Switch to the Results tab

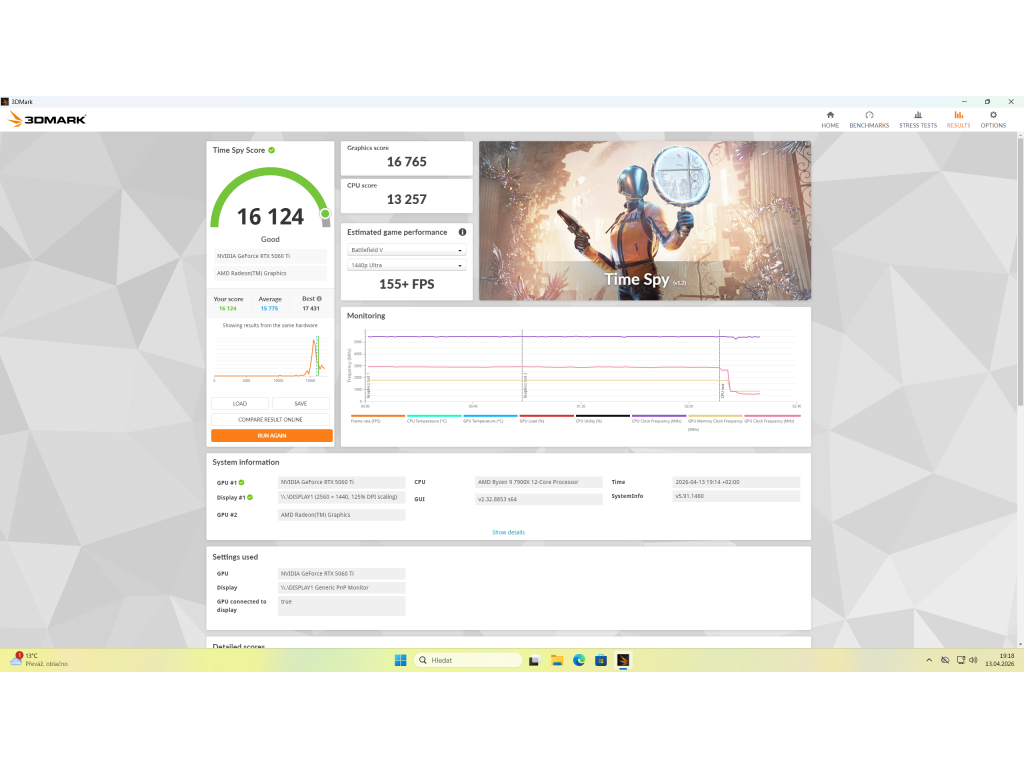point(958,119)
